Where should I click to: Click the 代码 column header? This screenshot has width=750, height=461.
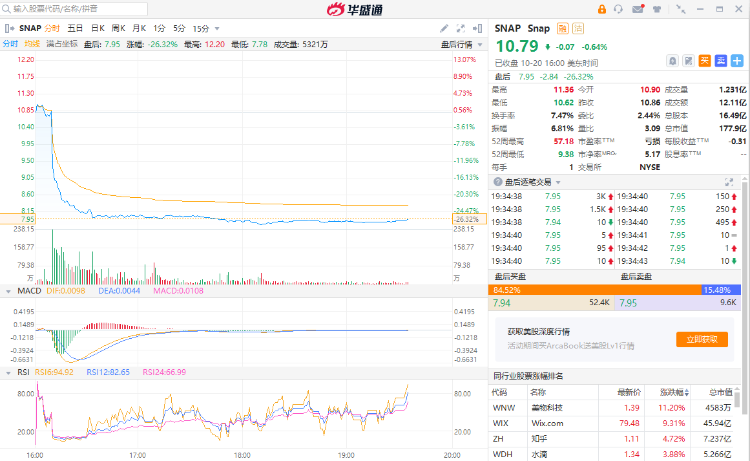click(499, 393)
